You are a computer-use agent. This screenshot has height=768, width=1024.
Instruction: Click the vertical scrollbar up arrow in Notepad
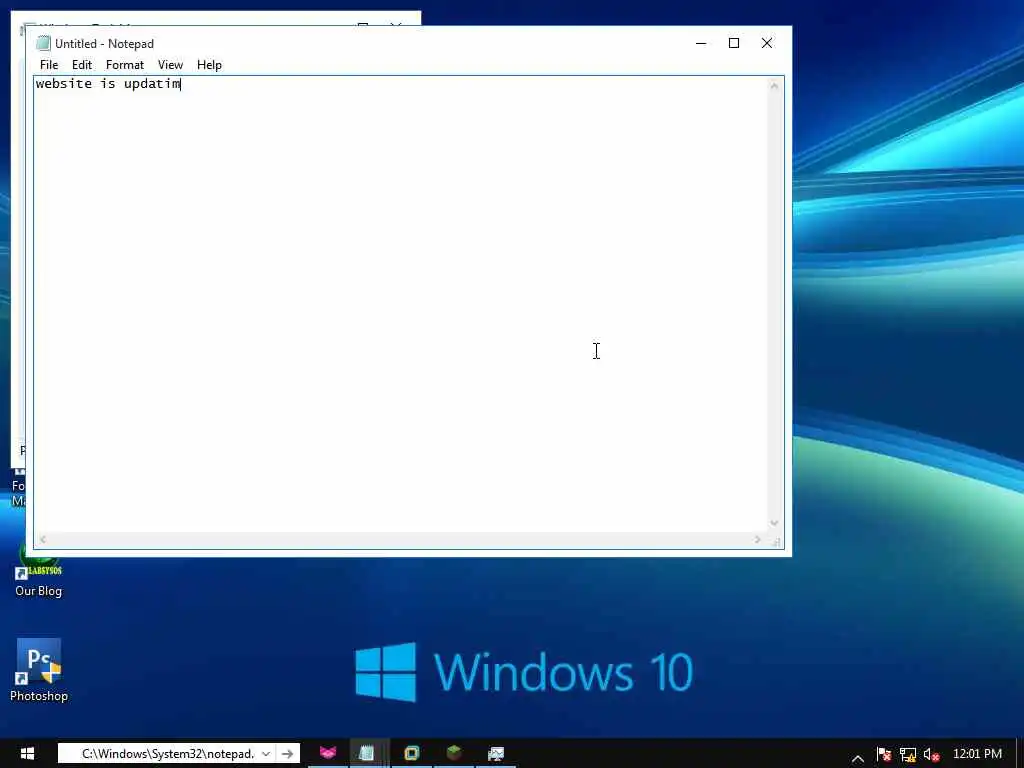pos(775,86)
